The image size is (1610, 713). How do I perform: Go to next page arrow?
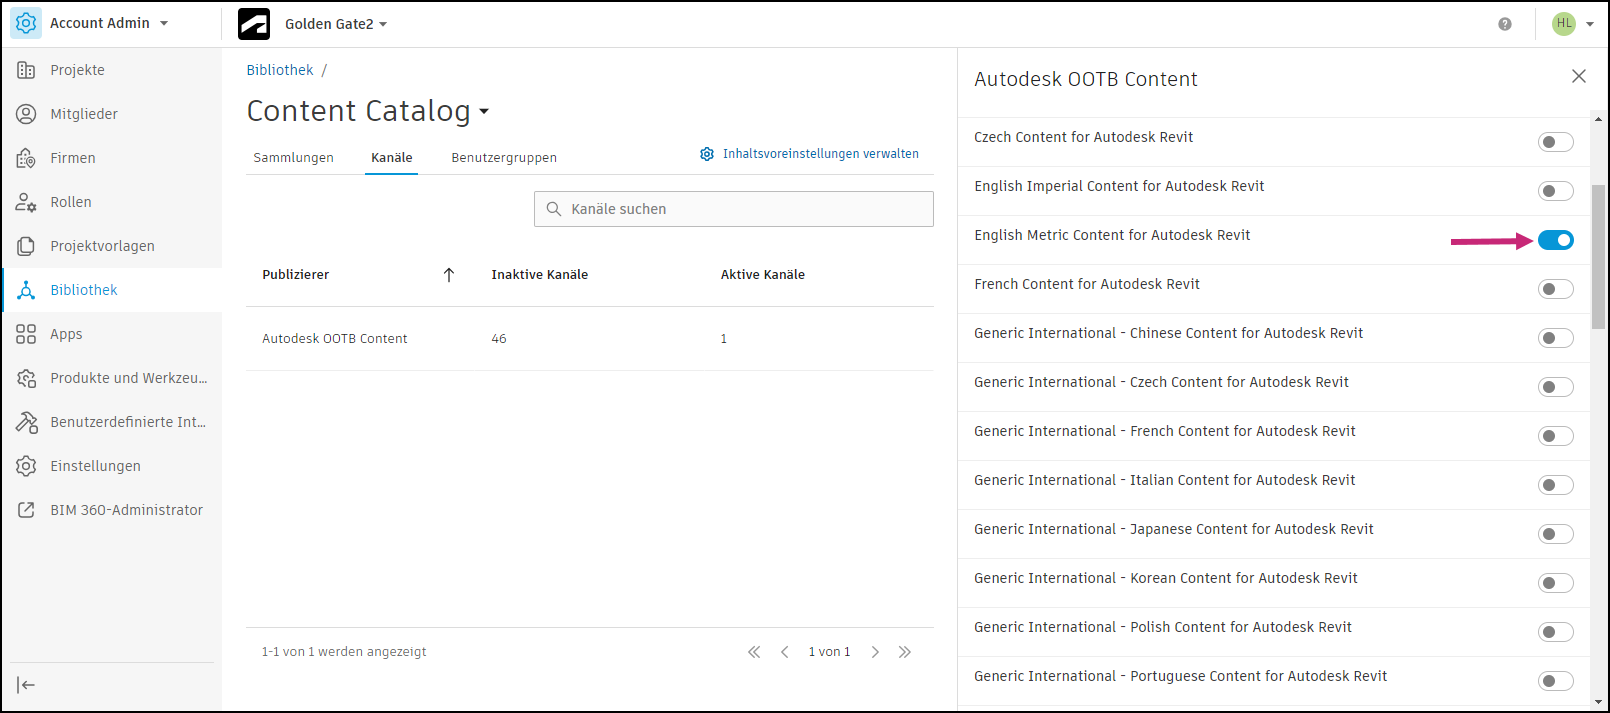[875, 652]
